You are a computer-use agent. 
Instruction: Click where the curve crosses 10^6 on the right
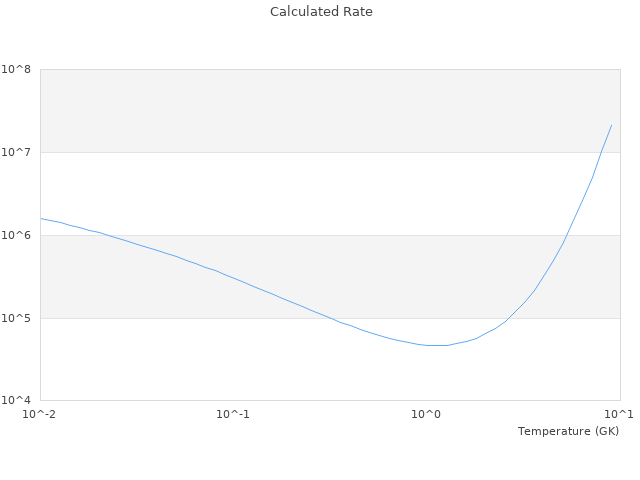click(566, 235)
